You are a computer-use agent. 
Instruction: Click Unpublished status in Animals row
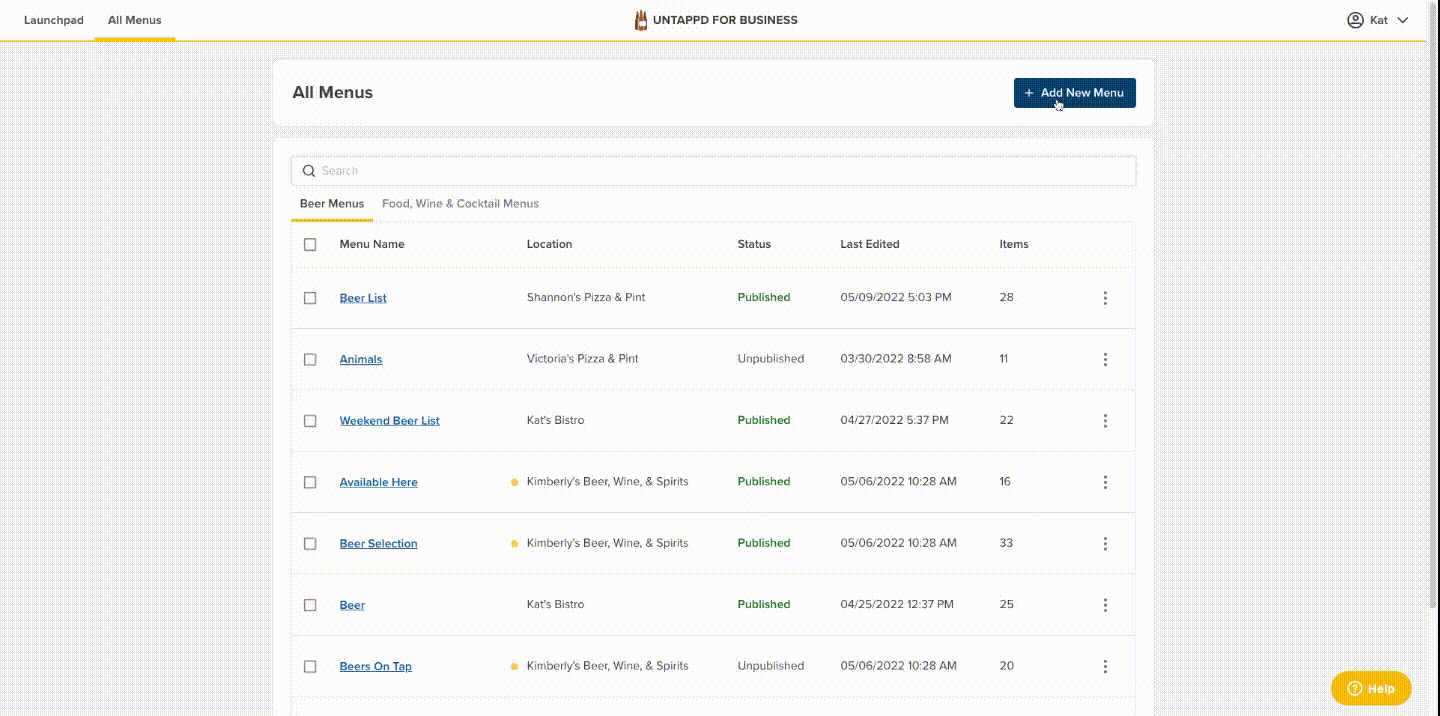click(x=771, y=359)
